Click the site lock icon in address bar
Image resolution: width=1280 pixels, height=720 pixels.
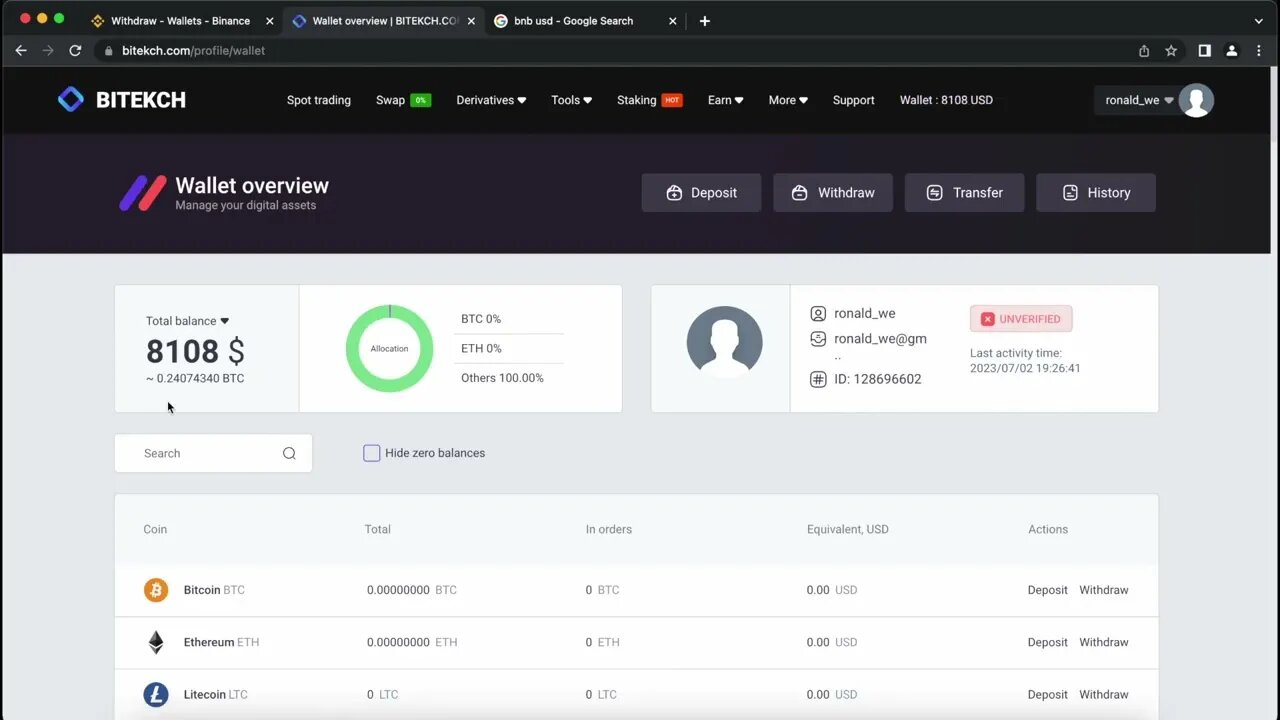[109, 50]
